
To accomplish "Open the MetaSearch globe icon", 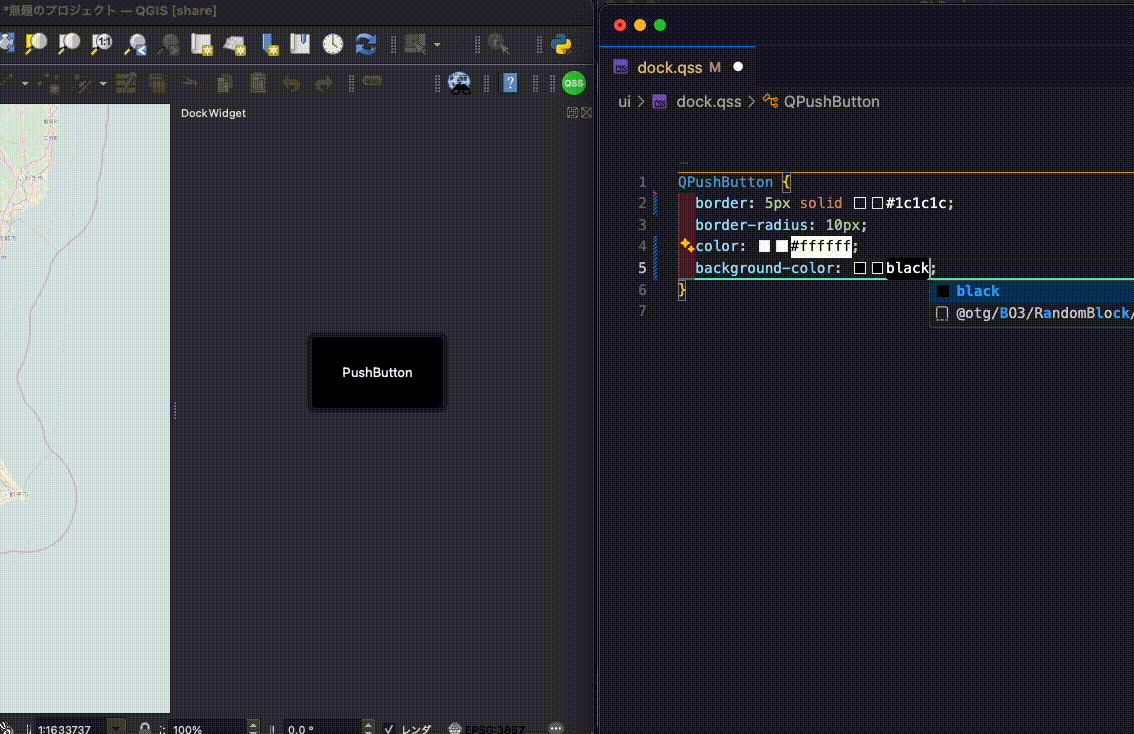I will pyautogui.click(x=460, y=84).
